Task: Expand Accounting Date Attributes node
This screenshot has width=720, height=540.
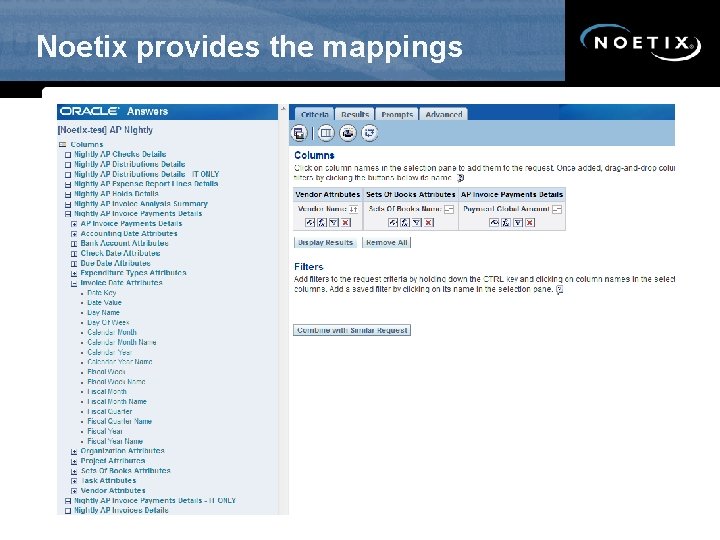Action: (74, 234)
